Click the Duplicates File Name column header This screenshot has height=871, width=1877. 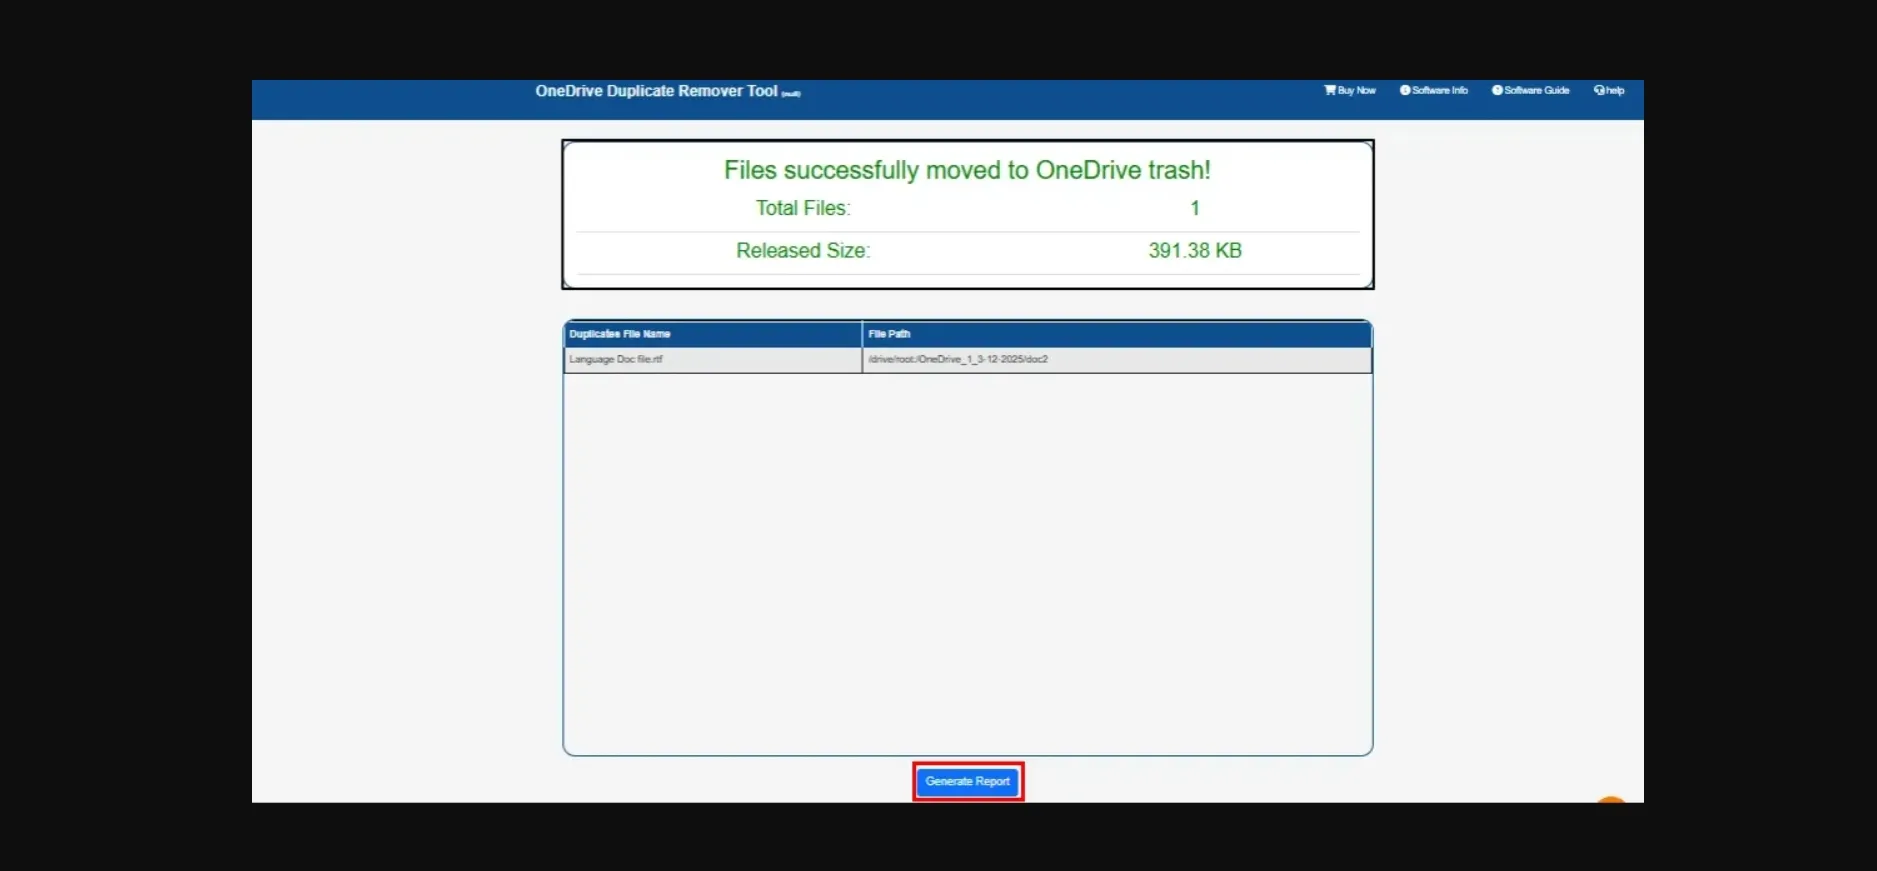point(619,334)
